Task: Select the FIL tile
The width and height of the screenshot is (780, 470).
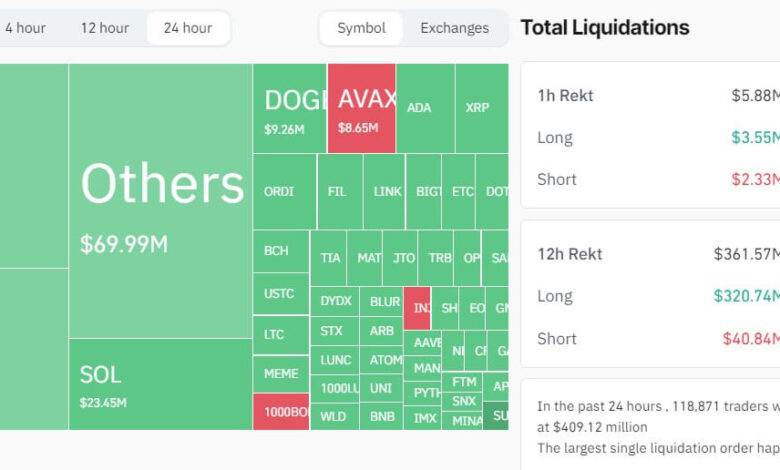Action: click(x=338, y=191)
